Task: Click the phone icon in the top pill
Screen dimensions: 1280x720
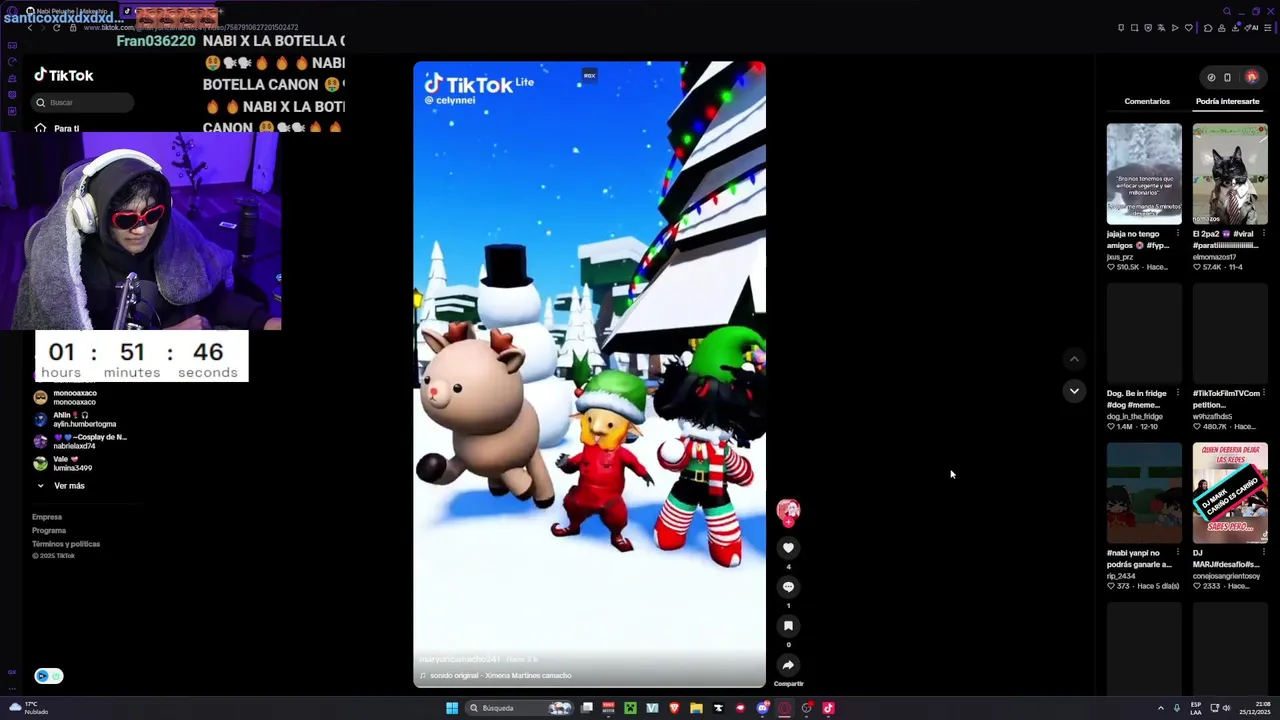Action: (1227, 77)
